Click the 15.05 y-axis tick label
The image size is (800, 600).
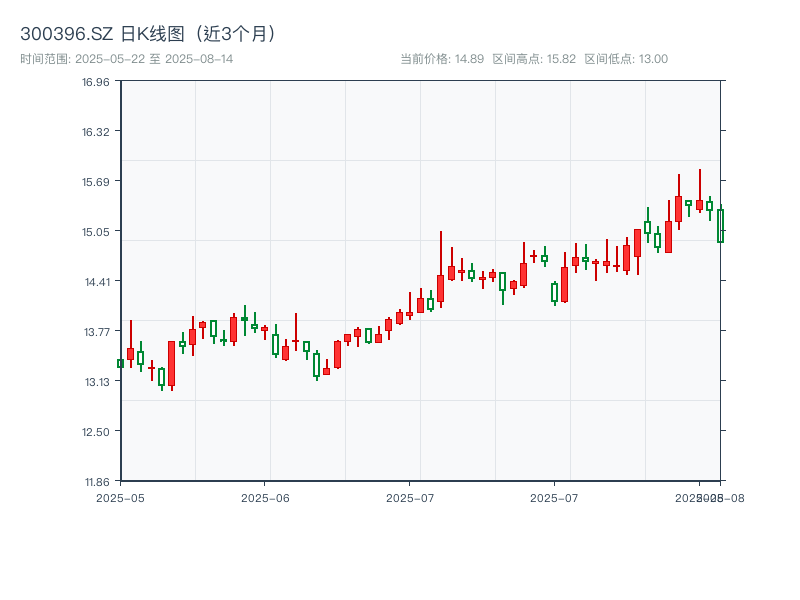pos(95,232)
